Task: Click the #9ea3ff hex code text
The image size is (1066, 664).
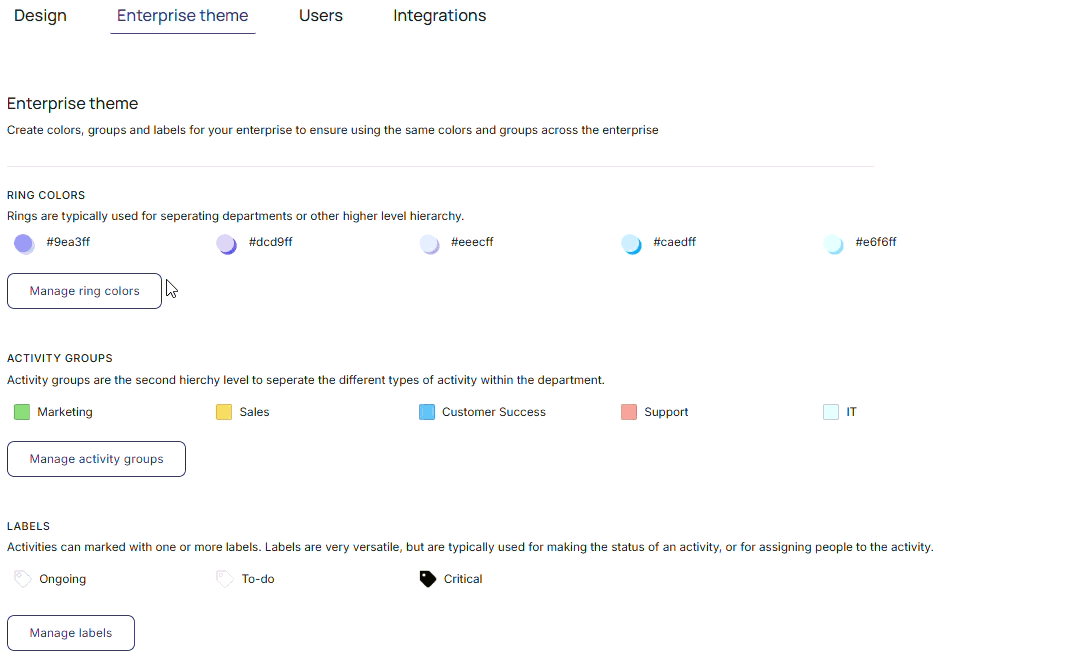Action: (x=68, y=242)
